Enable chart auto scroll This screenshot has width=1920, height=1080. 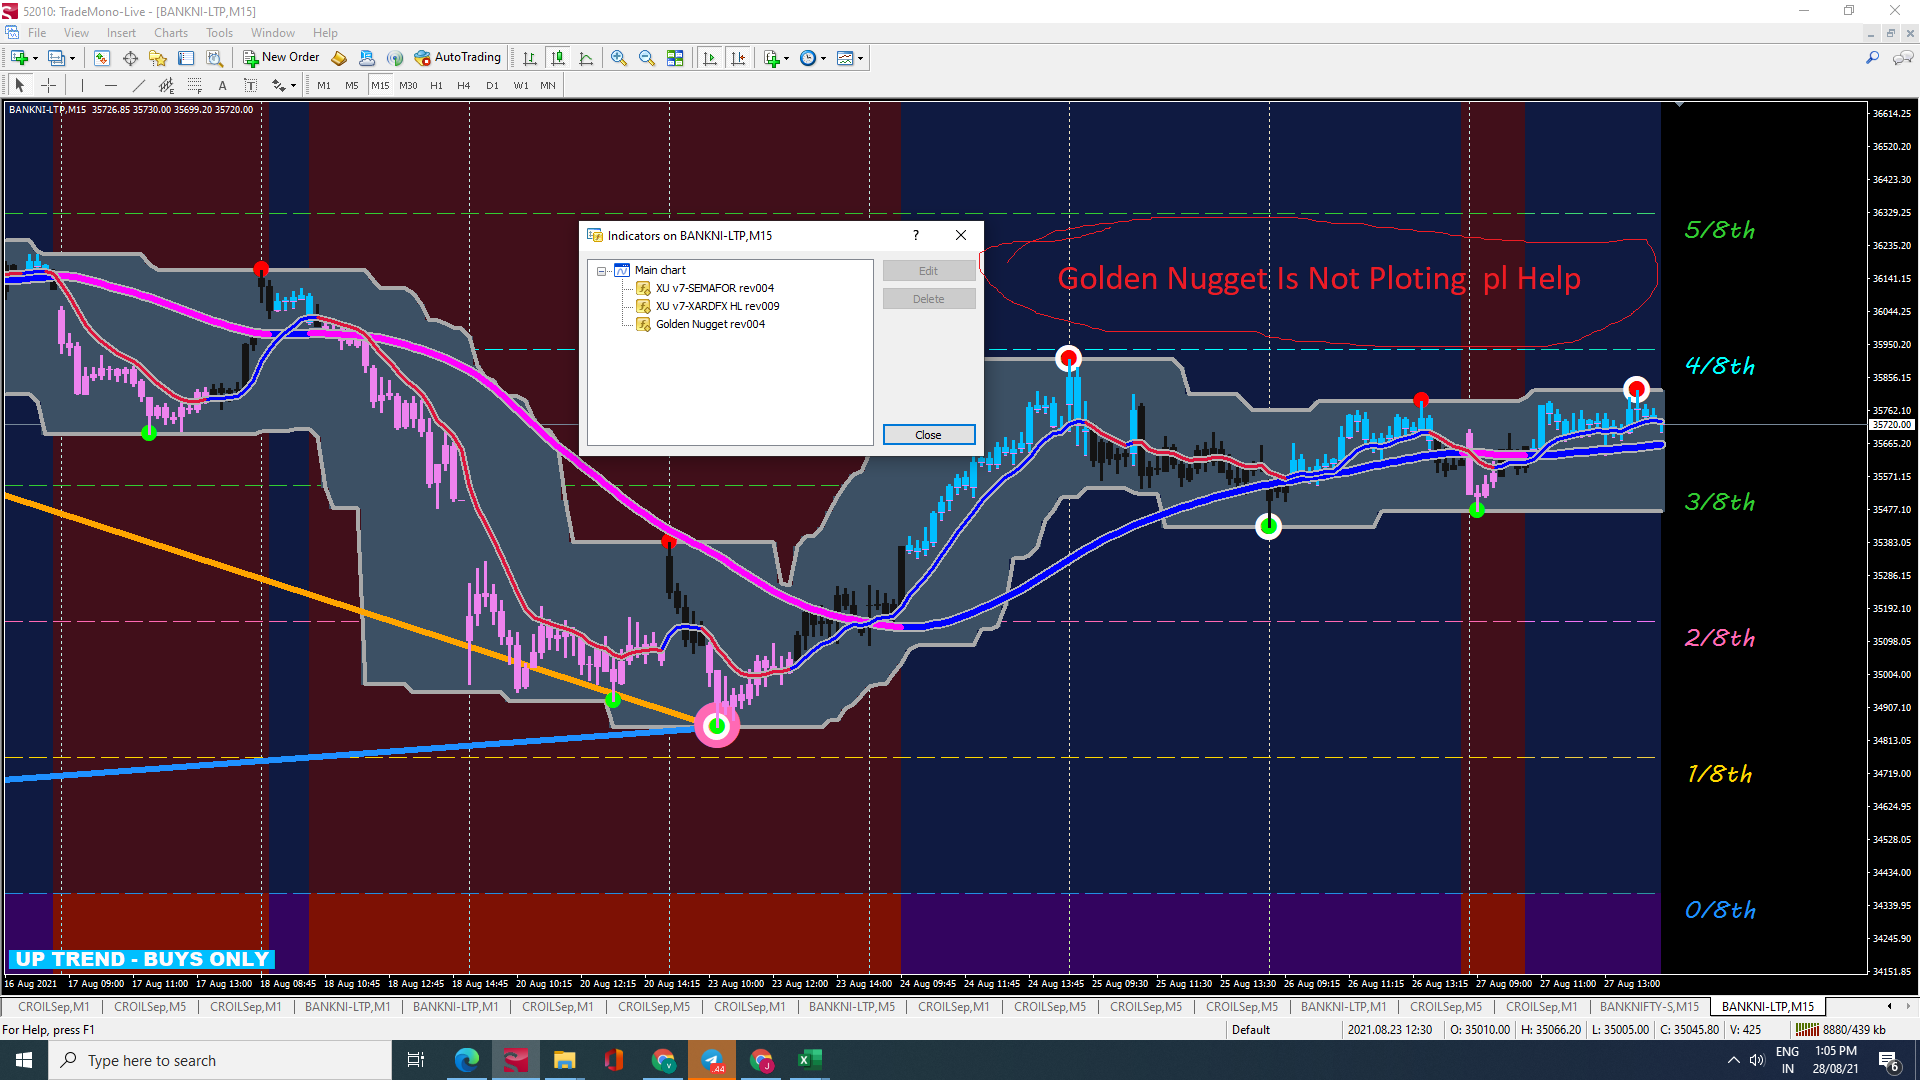[x=710, y=58]
